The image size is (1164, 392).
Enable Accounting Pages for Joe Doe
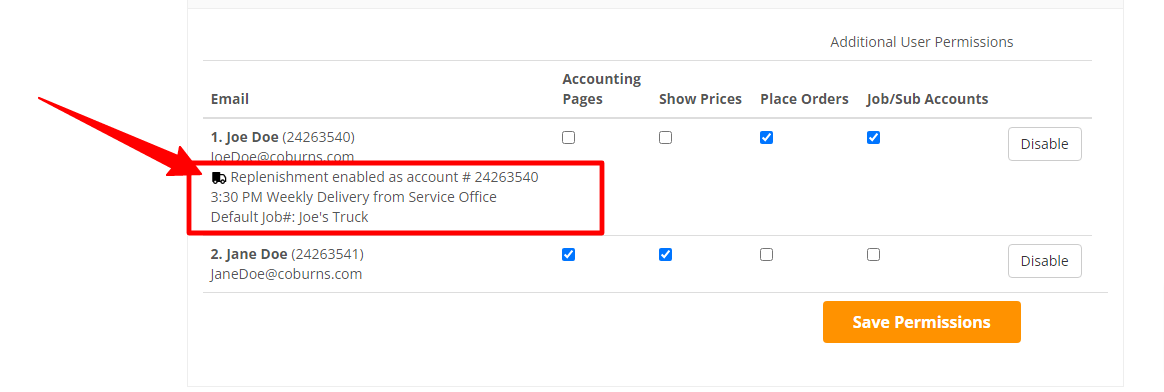click(x=569, y=137)
